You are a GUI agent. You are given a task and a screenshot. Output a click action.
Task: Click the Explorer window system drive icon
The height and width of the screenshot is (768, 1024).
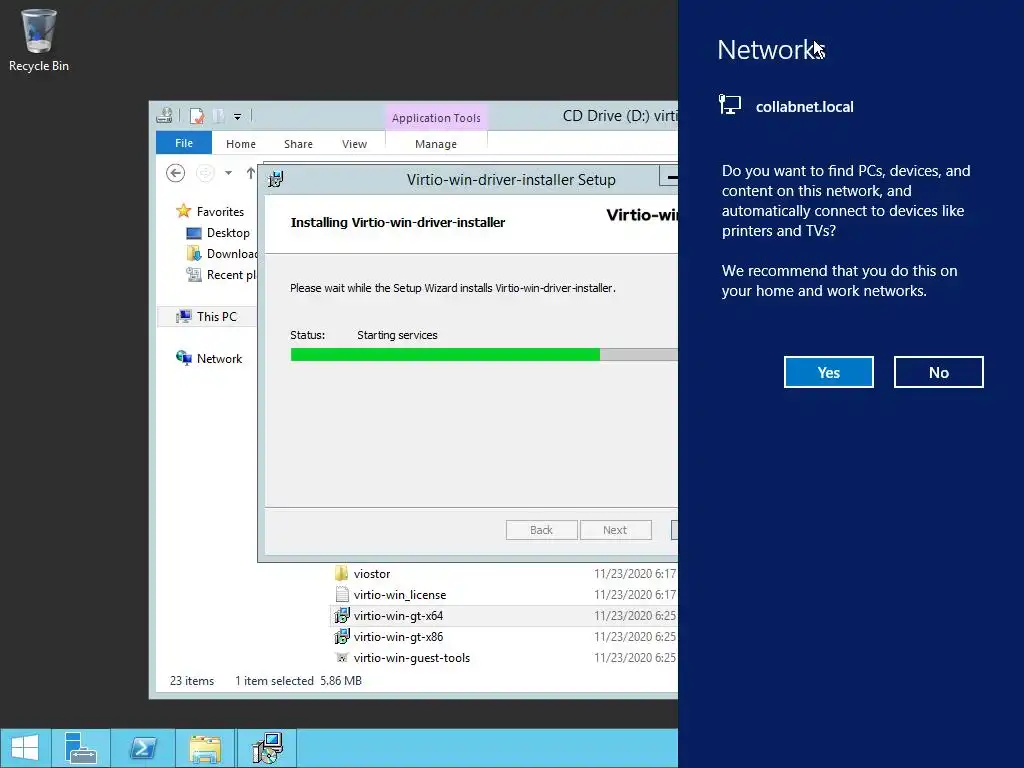click(165, 116)
